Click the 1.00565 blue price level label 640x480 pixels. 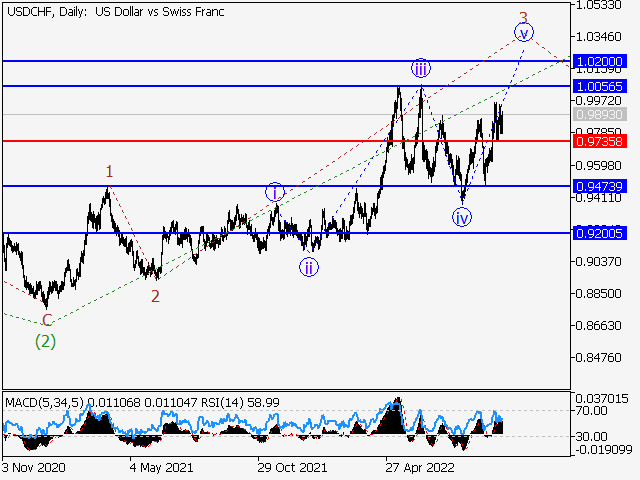[600, 87]
